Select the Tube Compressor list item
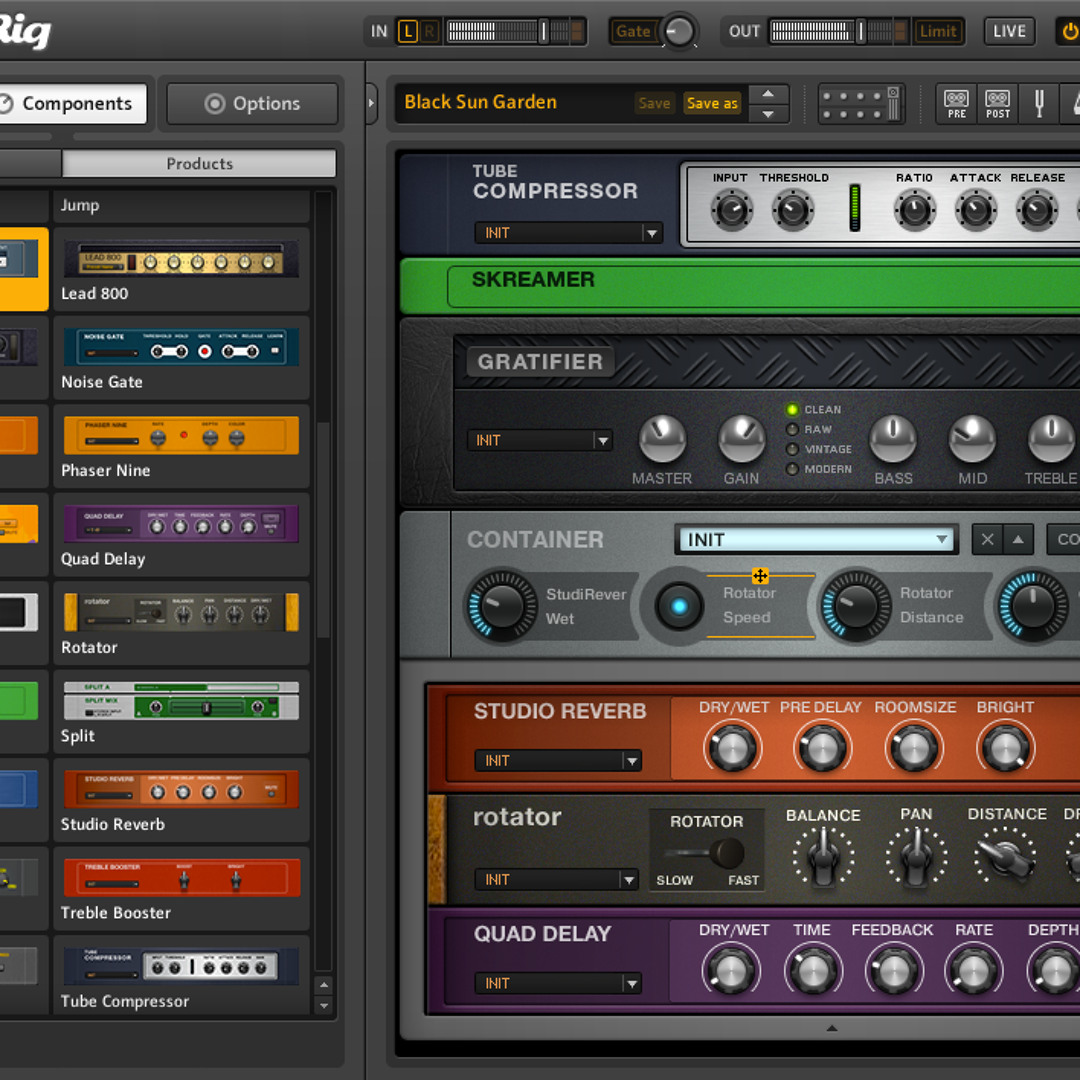The height and width of the screenshot is (1080, 1080). point(181,975)
